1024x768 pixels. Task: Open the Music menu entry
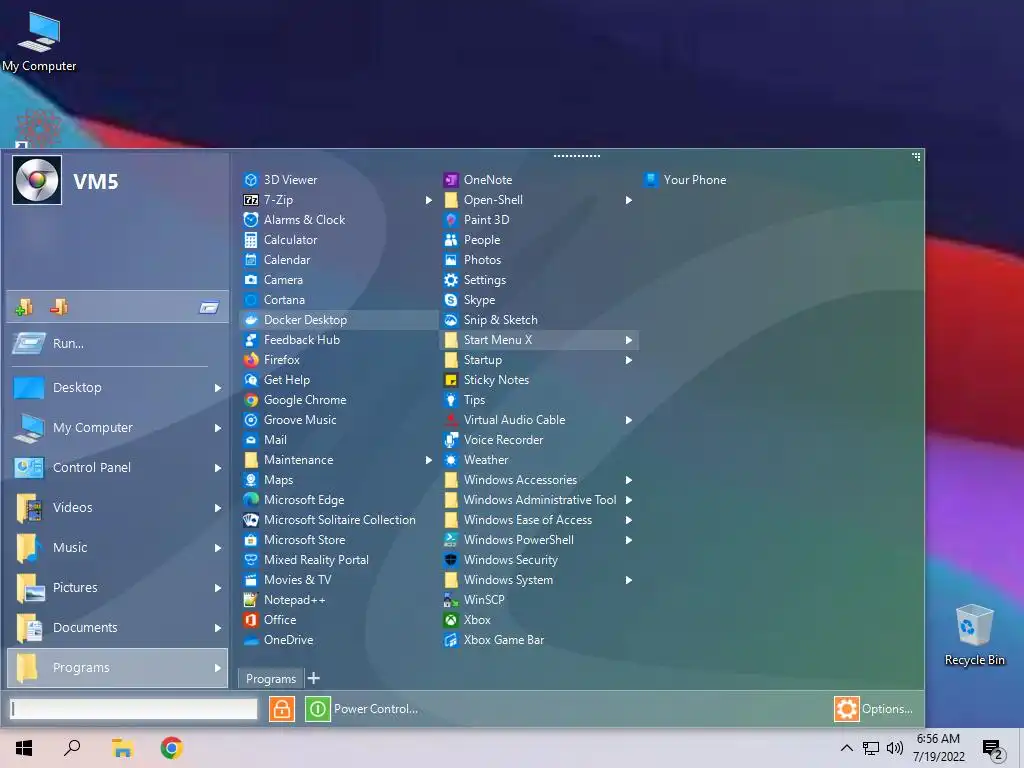pyautogui.click(x=118, y=547)
